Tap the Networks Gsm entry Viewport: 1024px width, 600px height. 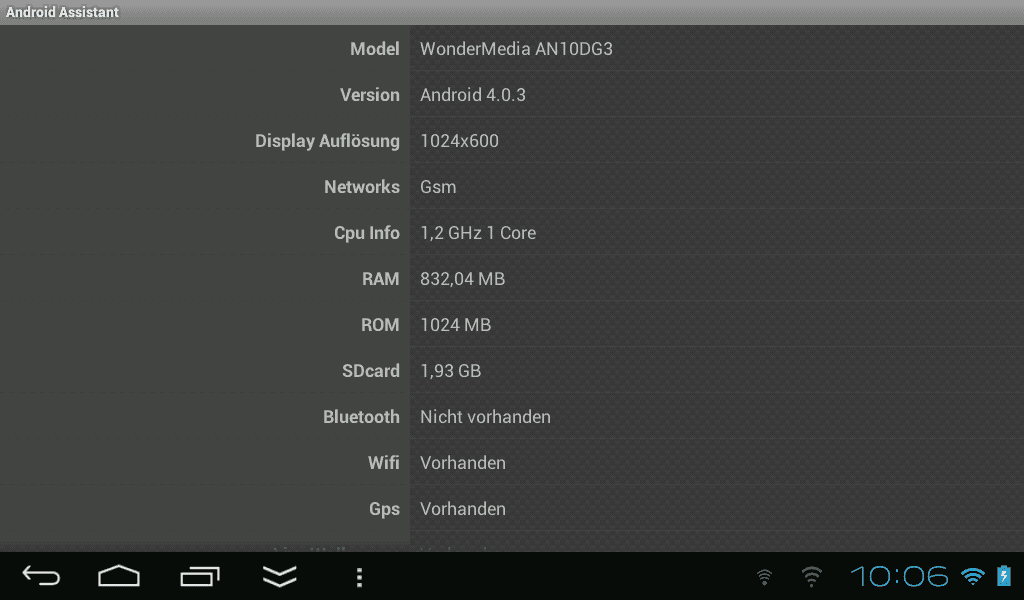[x=512, y=187]
